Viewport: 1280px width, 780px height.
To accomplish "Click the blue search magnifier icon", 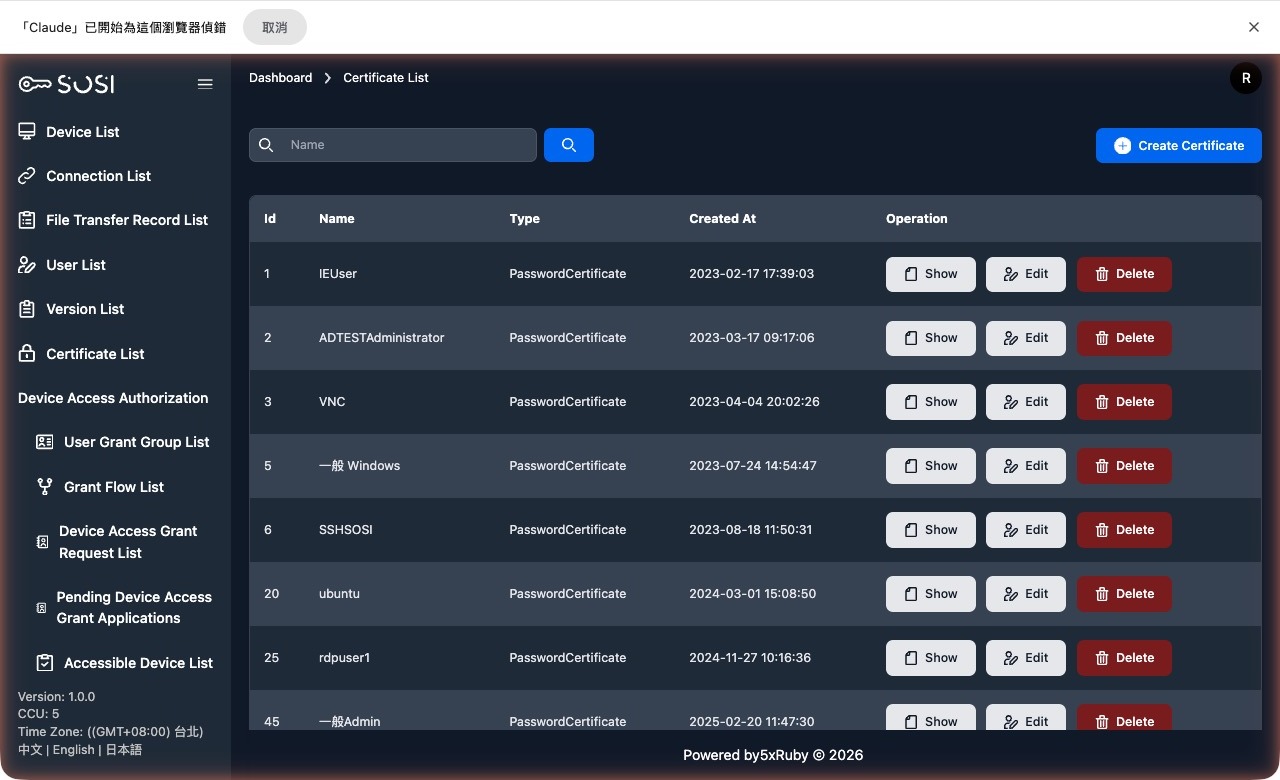I will 568,145.
